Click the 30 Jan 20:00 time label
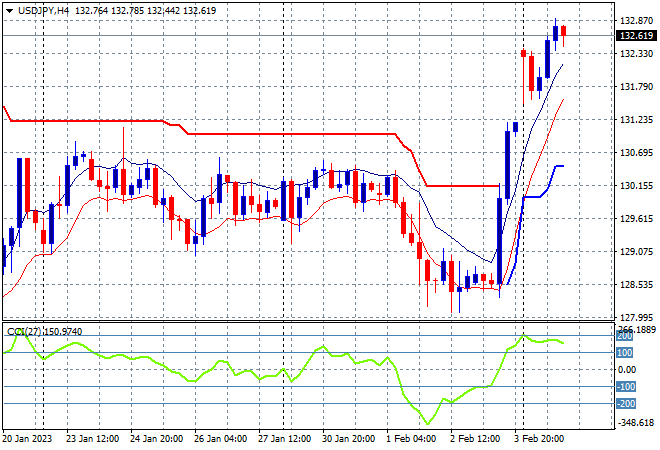660x450 pixels. (x=348, y=439)
